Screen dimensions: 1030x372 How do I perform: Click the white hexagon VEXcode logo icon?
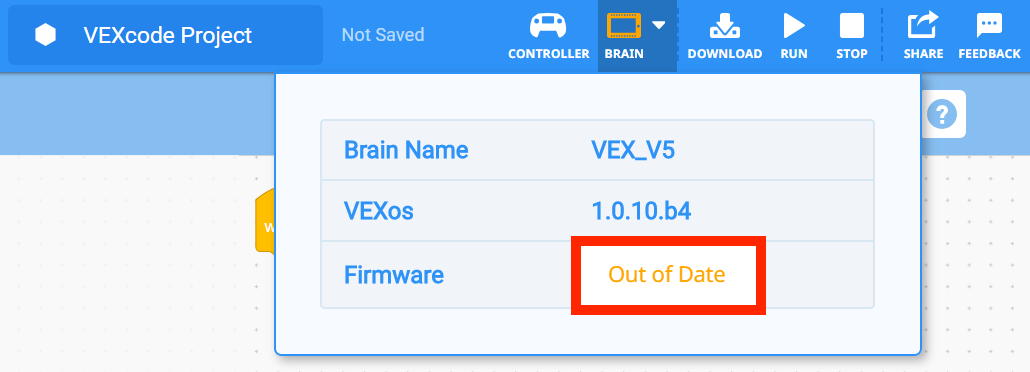point(45,35)
